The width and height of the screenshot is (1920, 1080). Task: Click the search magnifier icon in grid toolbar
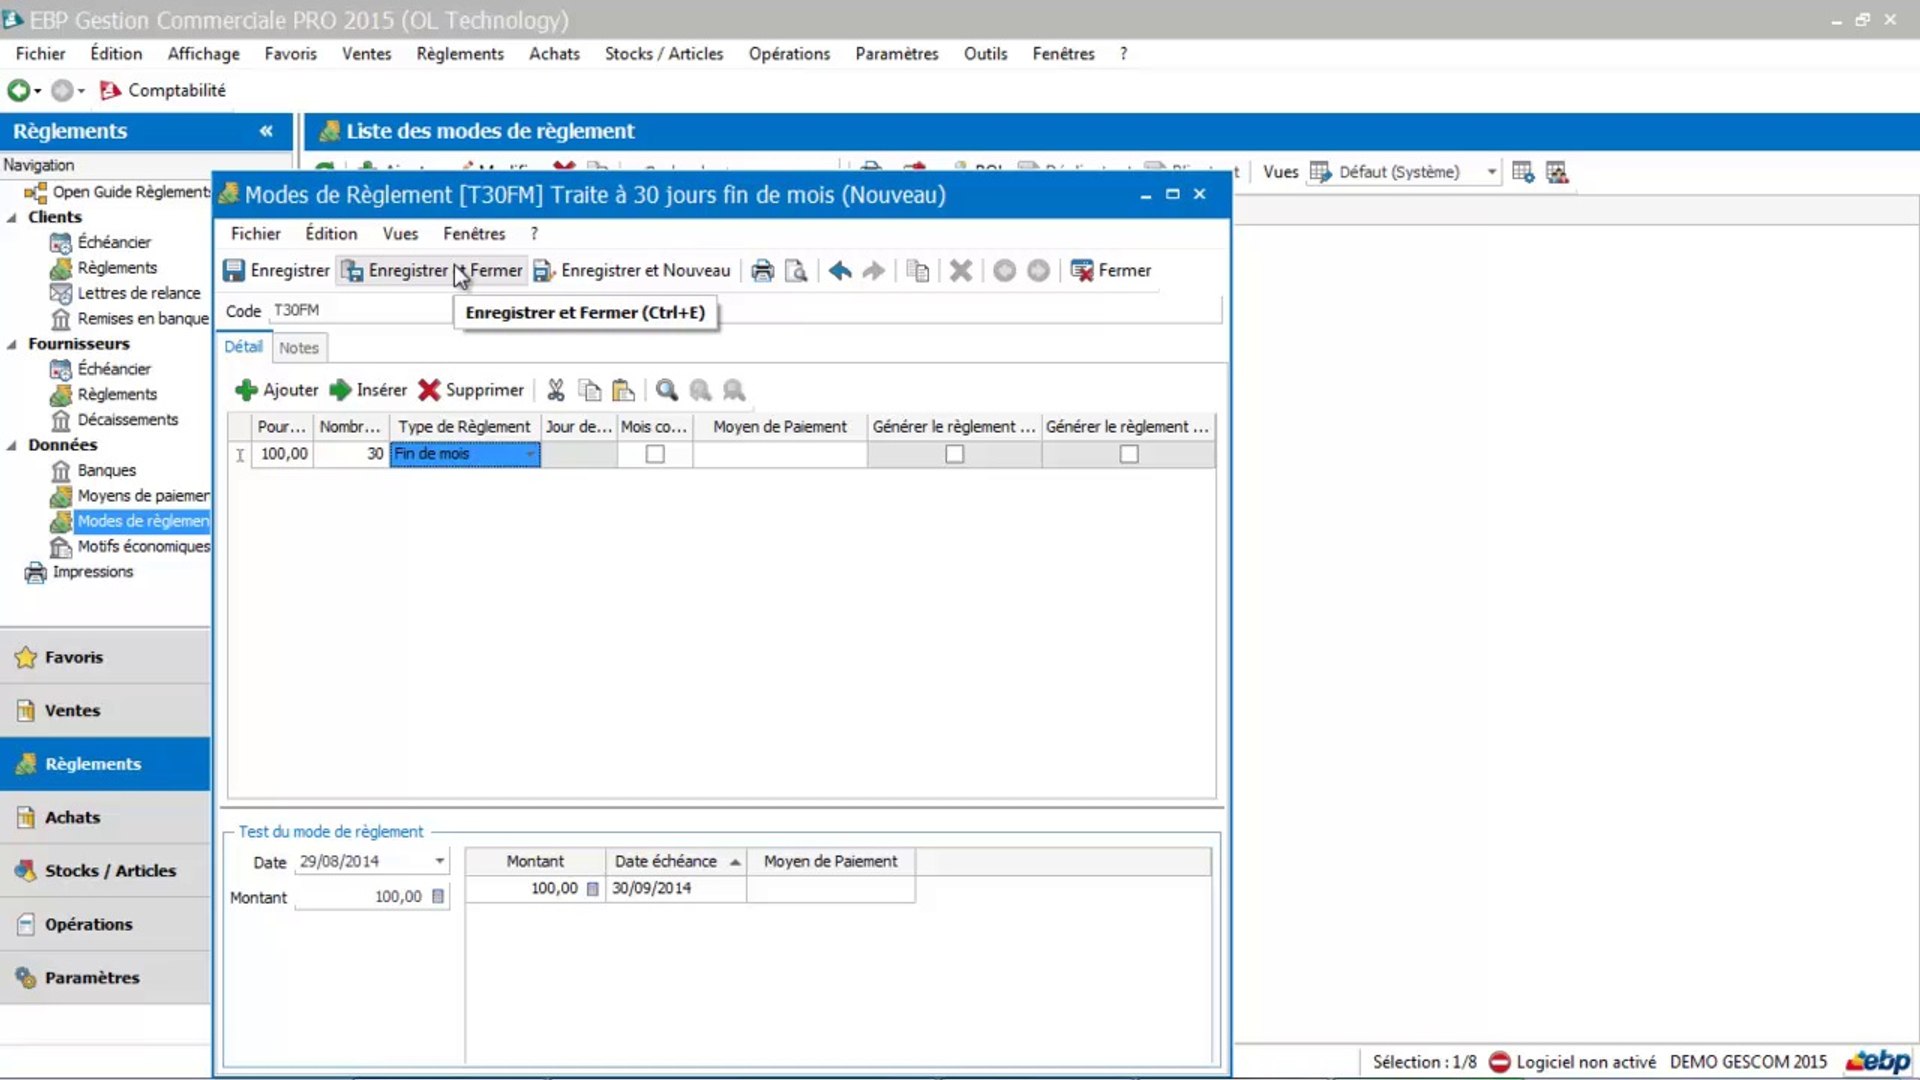click(x=667, y=390)
